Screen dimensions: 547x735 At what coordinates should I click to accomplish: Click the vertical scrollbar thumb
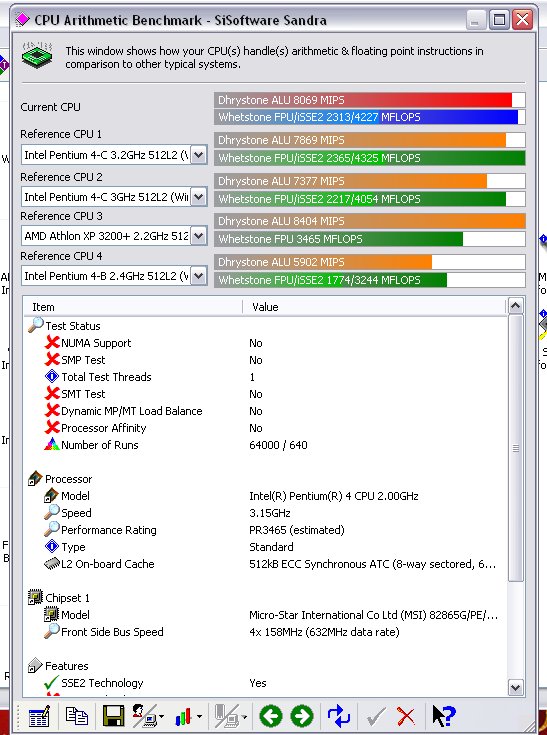(516, 448)
